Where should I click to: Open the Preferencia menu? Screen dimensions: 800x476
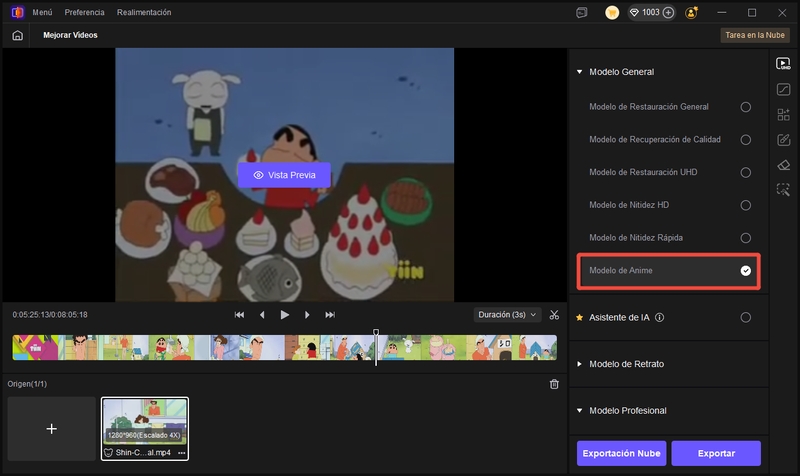(x=84, y=12)
